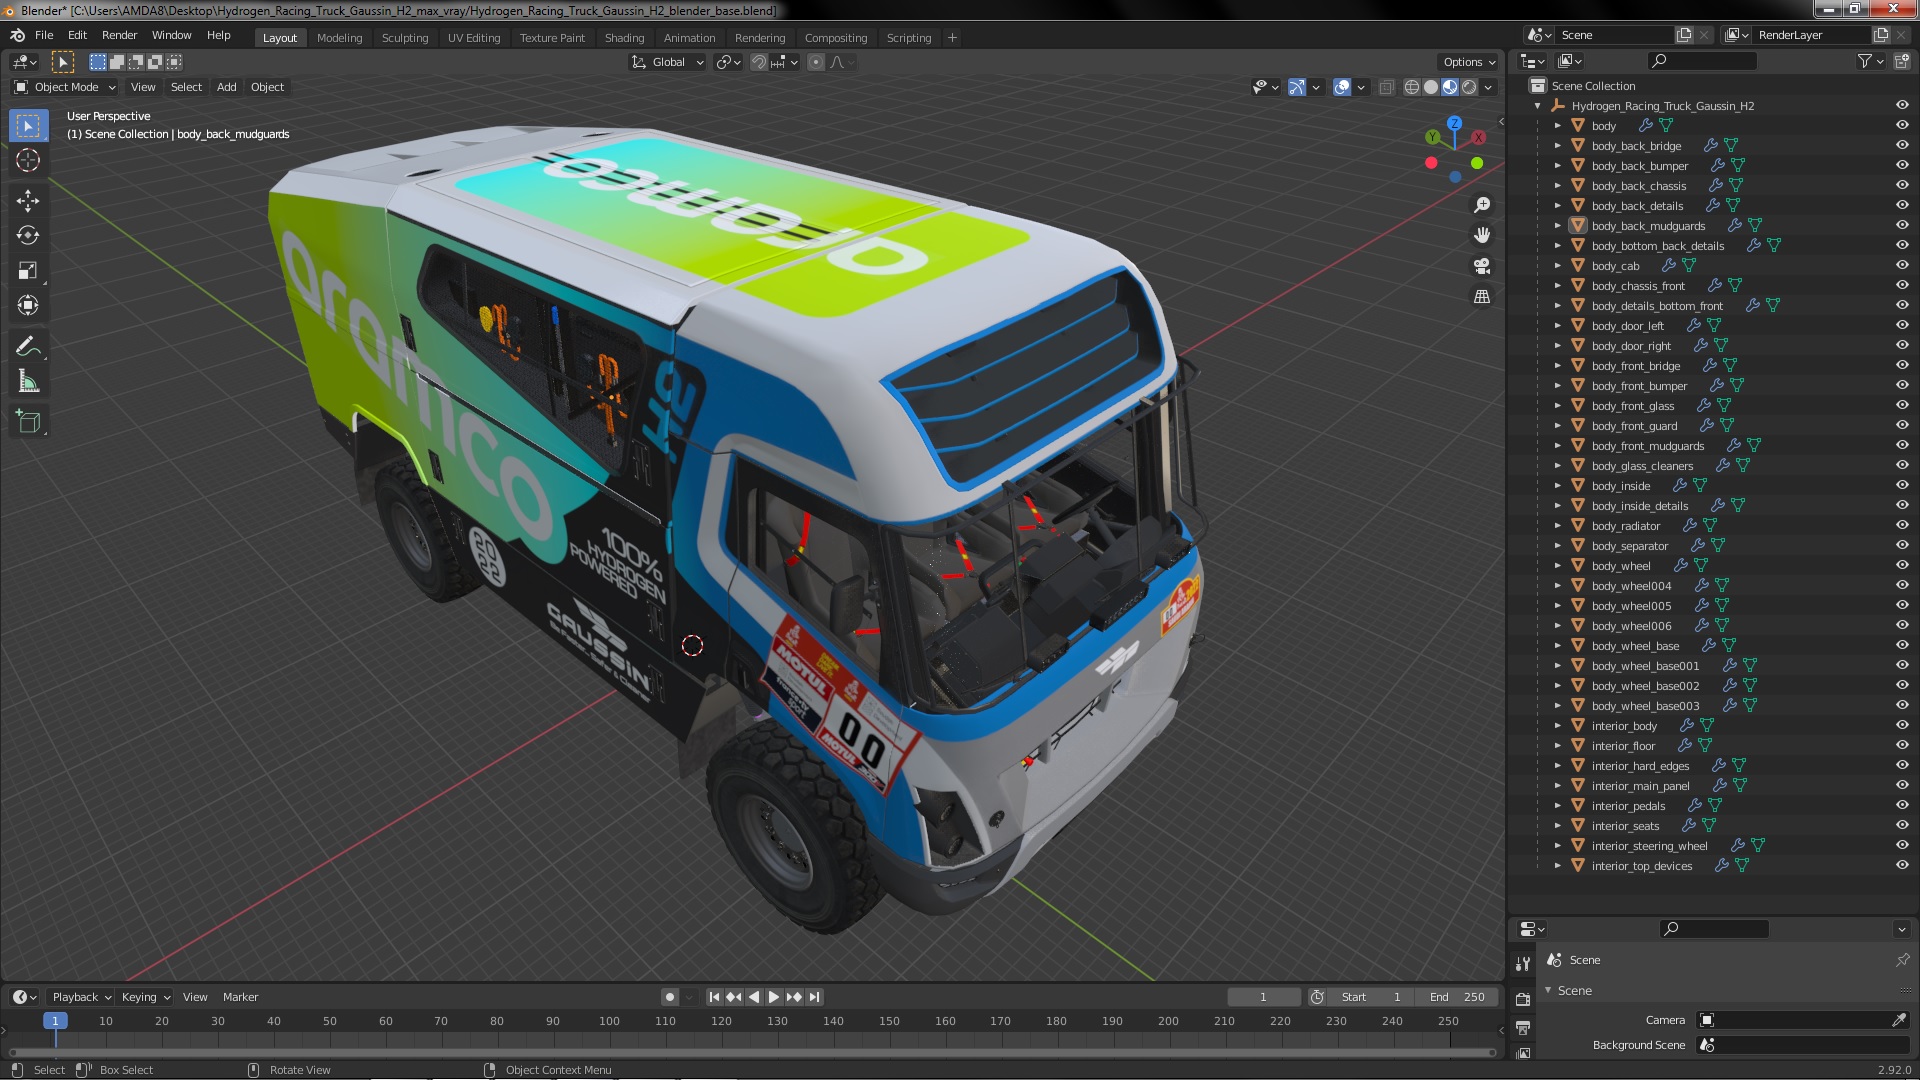Viewport: 1920px width, 1080px height.
Task: Pick camera object with eyedropper
Action: [x=1899, y=1020]
